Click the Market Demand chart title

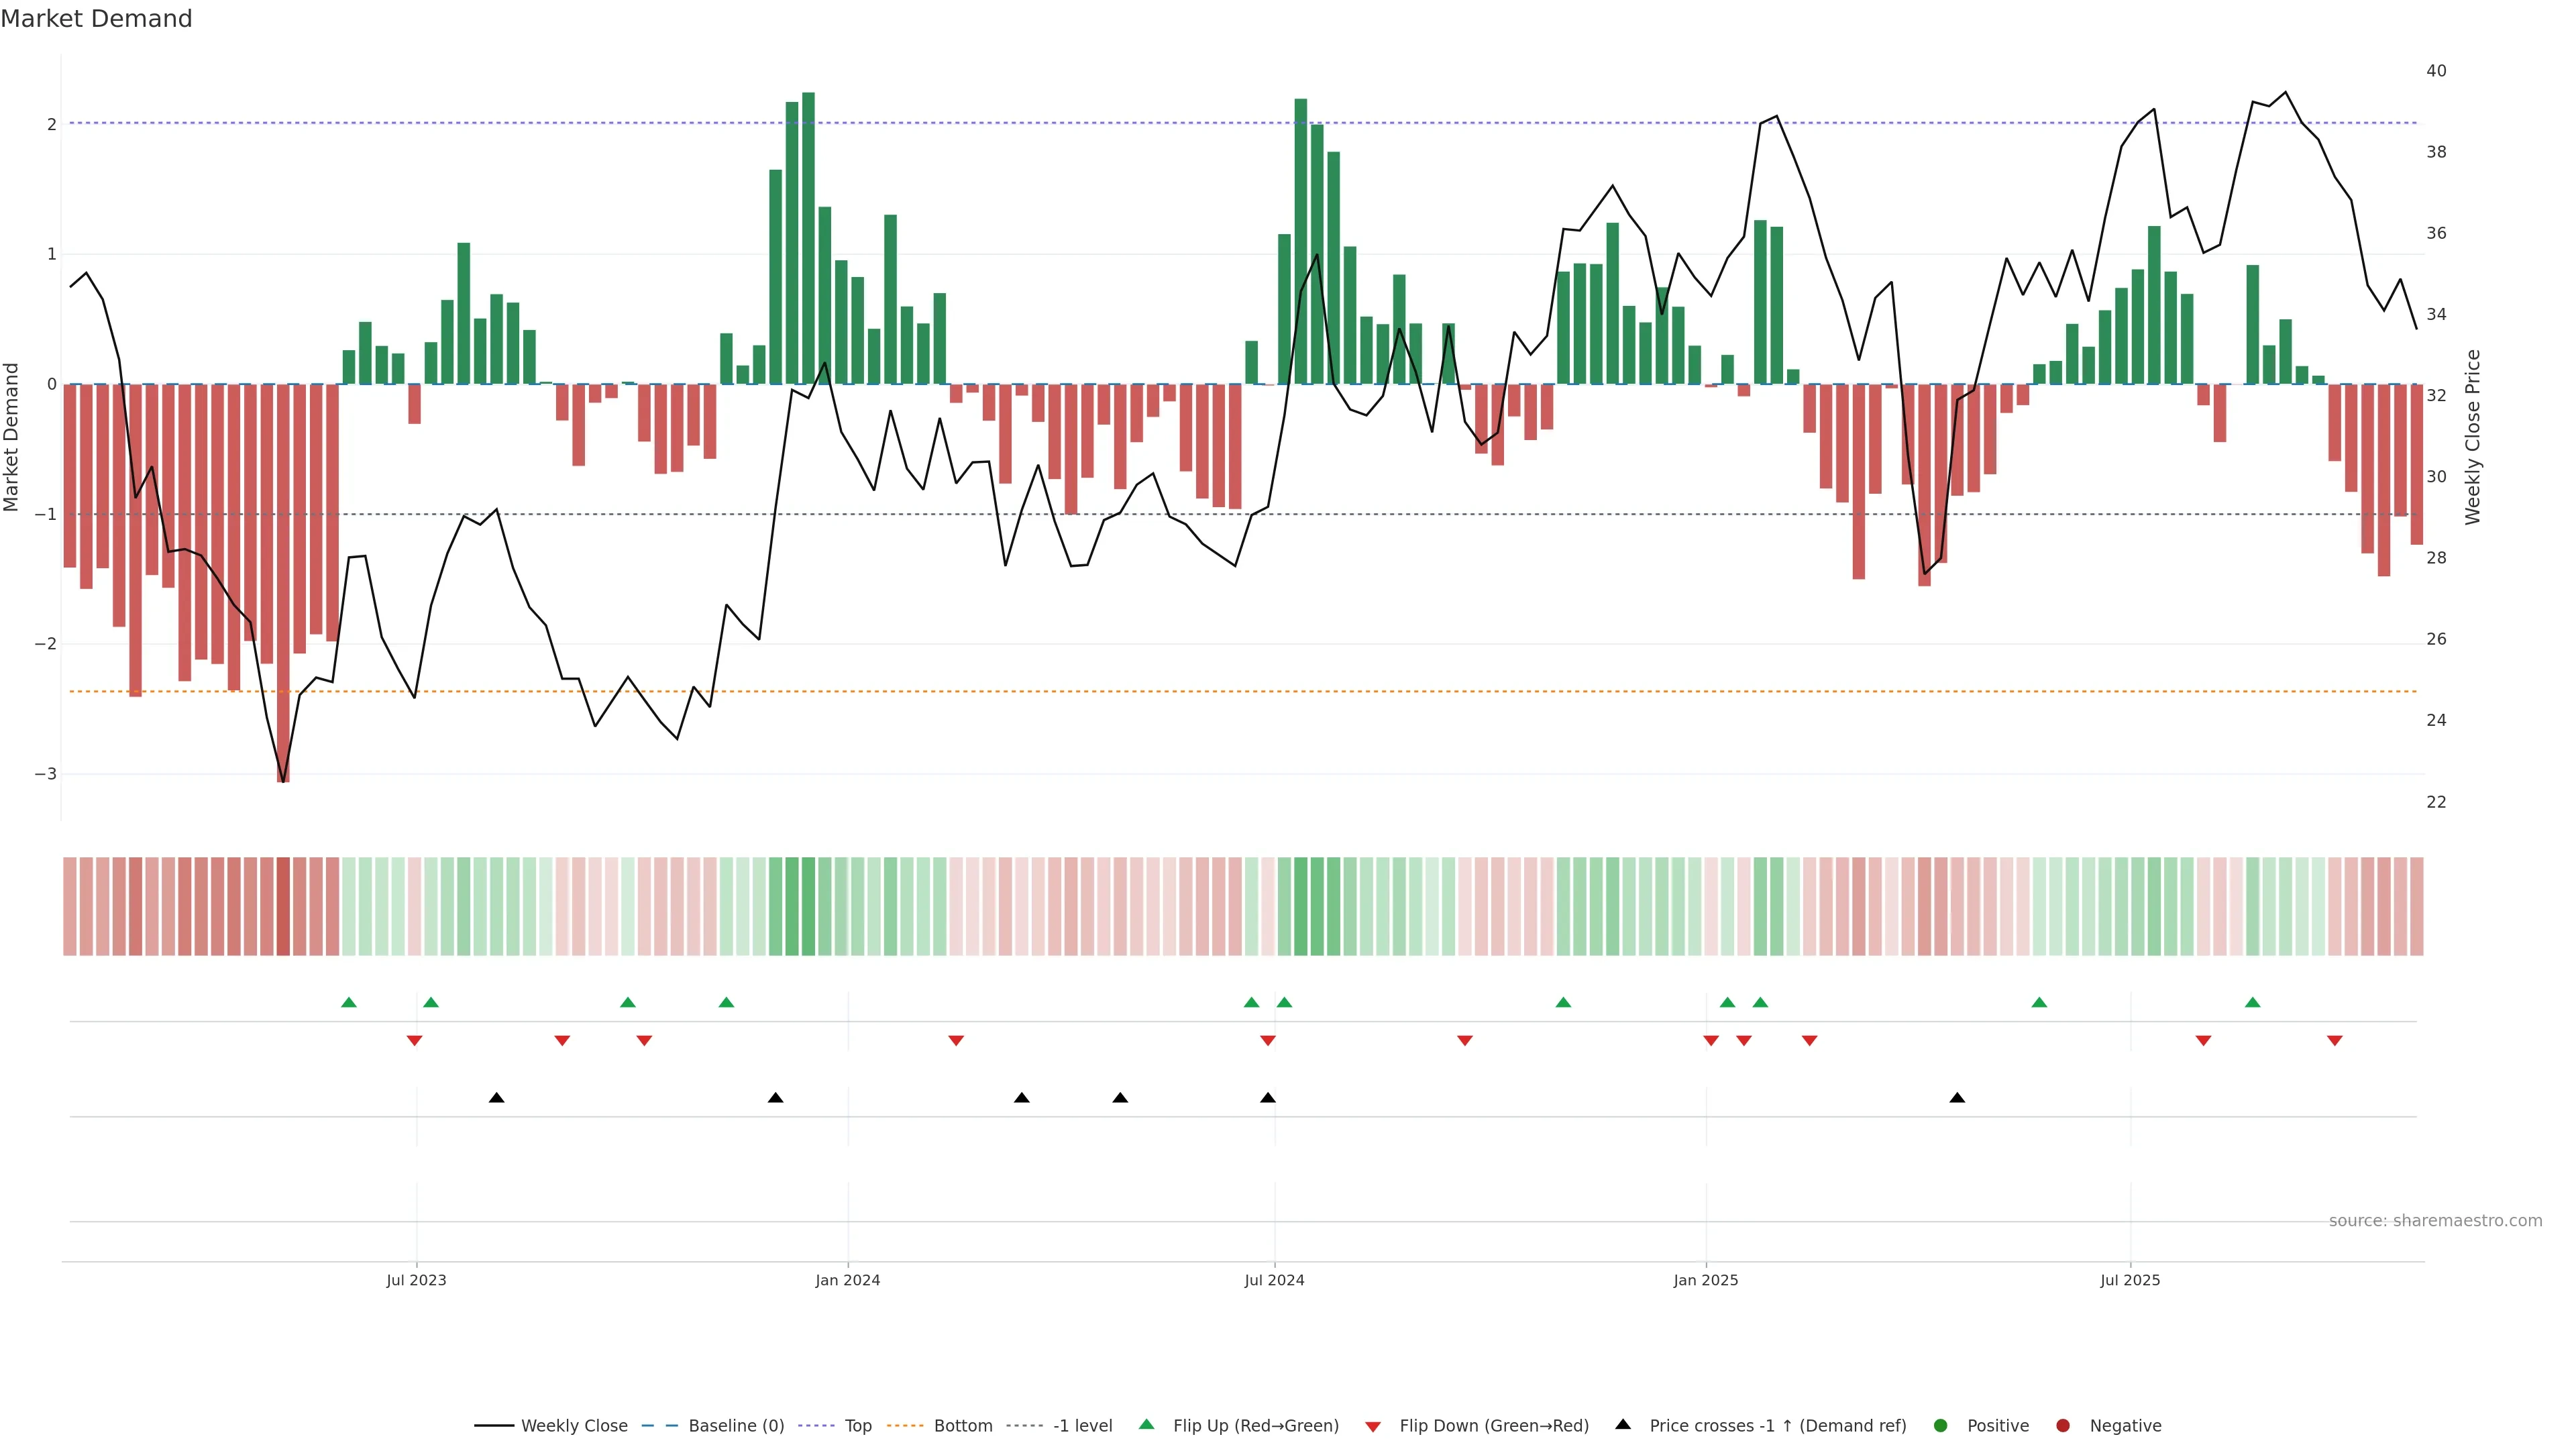tap(96, 19)
